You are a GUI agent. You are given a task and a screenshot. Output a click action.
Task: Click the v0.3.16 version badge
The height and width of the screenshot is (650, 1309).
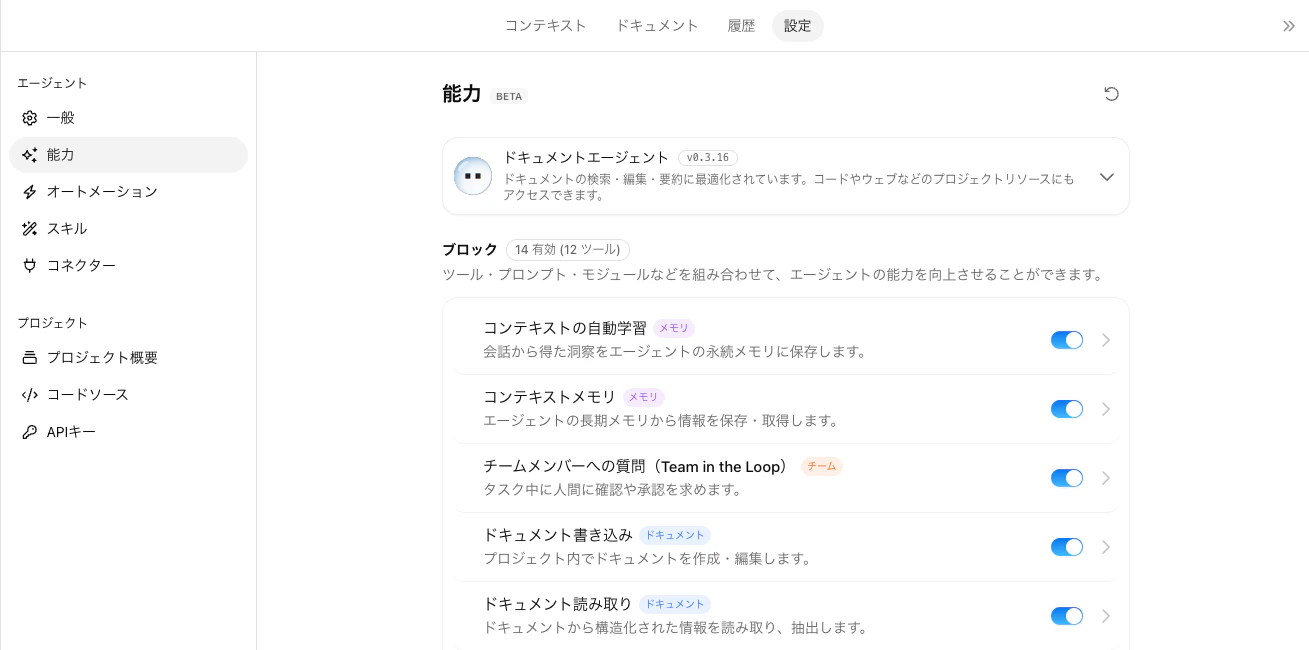click(x=708, y=158)
